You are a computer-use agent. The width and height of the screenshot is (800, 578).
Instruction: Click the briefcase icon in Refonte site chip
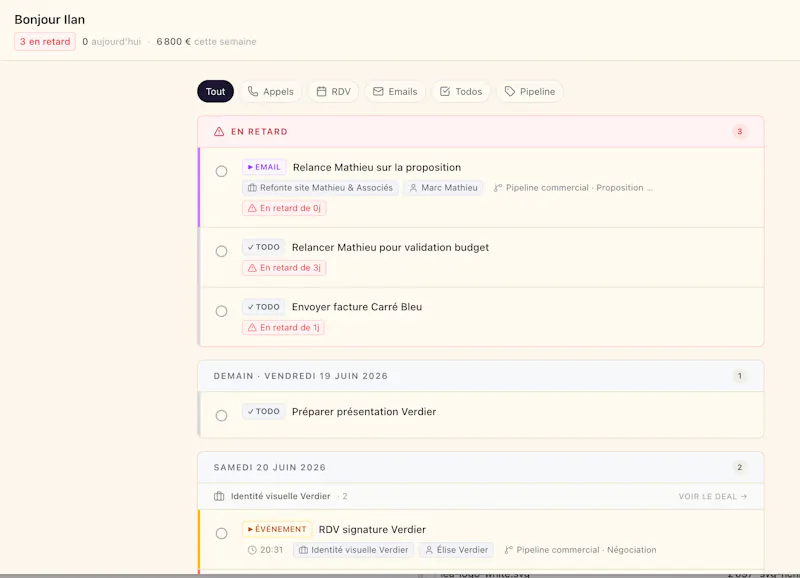252,188
